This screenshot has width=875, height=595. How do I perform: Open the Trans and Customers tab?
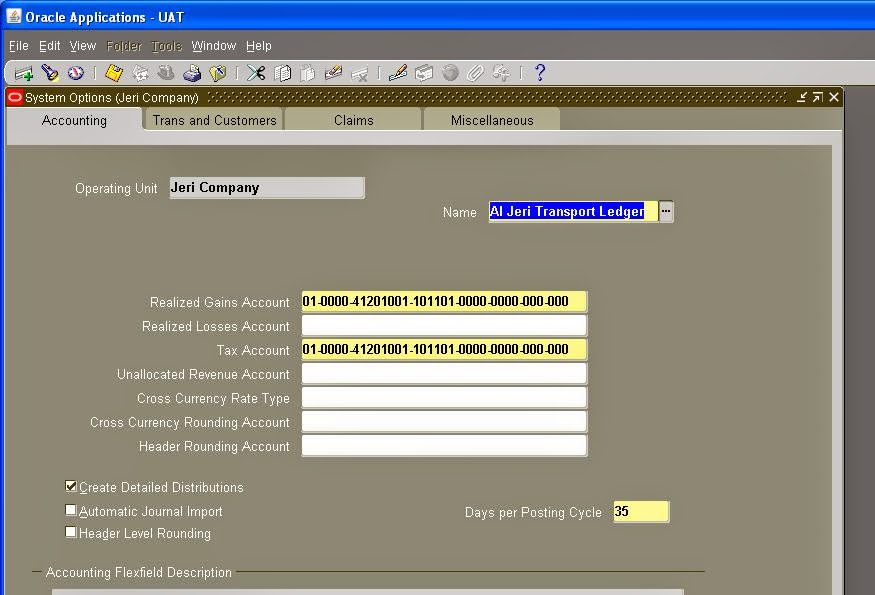tap(213, 119)
